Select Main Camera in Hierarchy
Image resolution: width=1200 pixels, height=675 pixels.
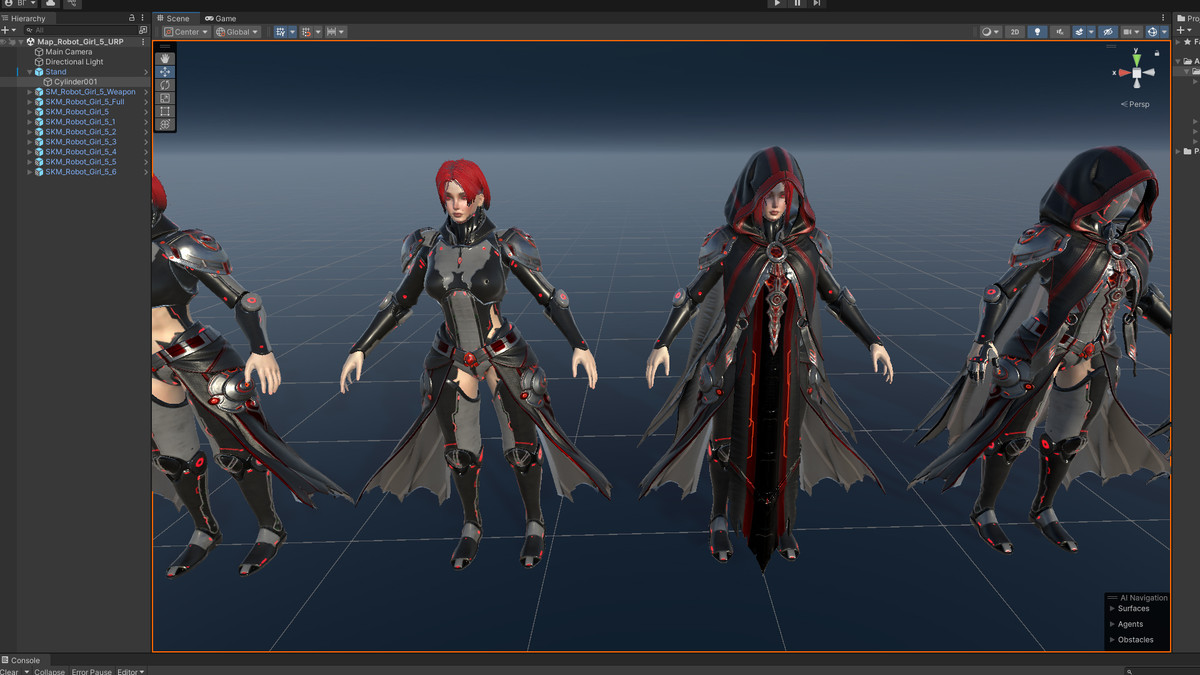click(x=69, y=52)
